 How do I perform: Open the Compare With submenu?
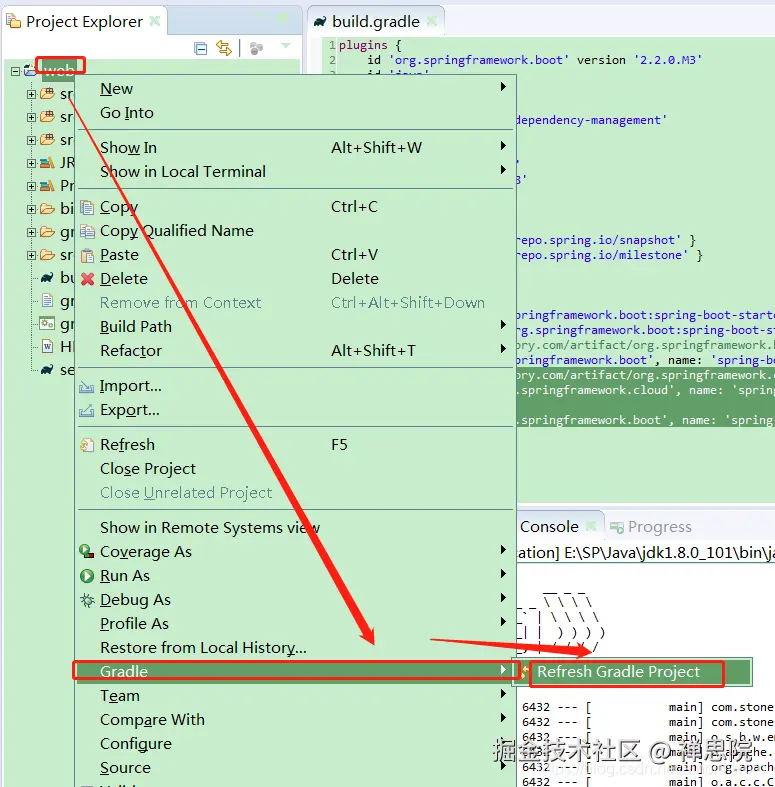(296, 720)
